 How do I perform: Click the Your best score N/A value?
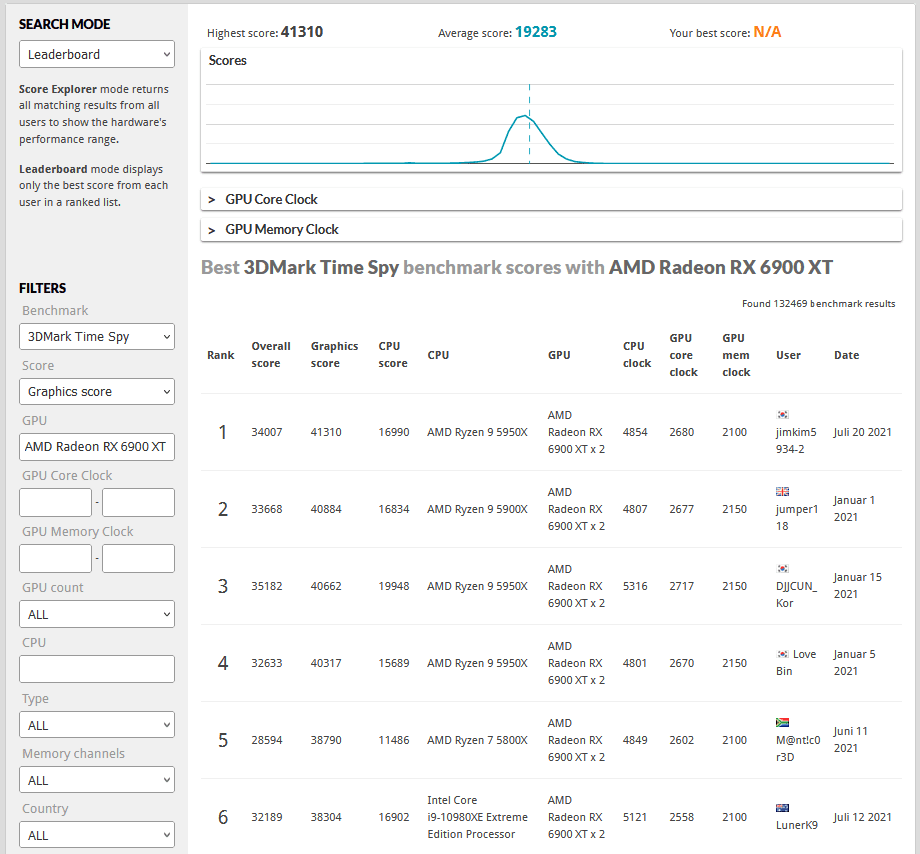(x=767, y=32)
